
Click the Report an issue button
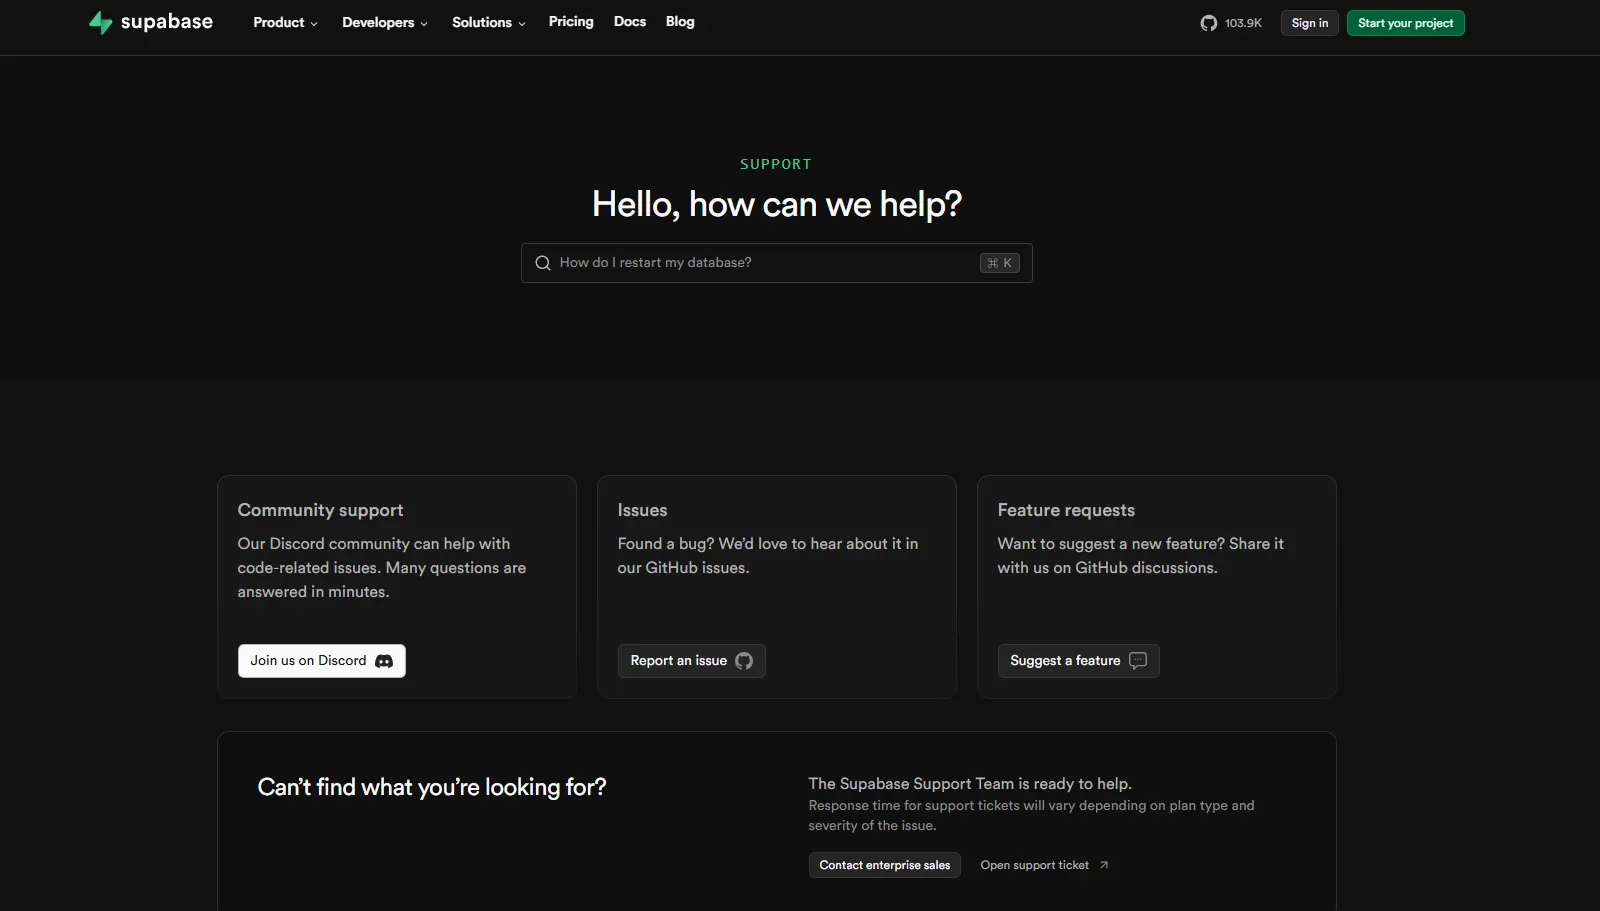click(x=692, y=661)
